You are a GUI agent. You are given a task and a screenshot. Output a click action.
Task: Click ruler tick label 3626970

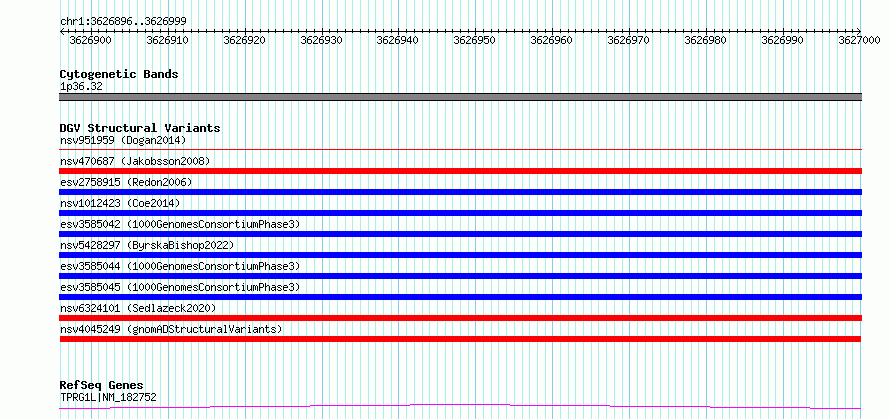[x=628, y=40]
